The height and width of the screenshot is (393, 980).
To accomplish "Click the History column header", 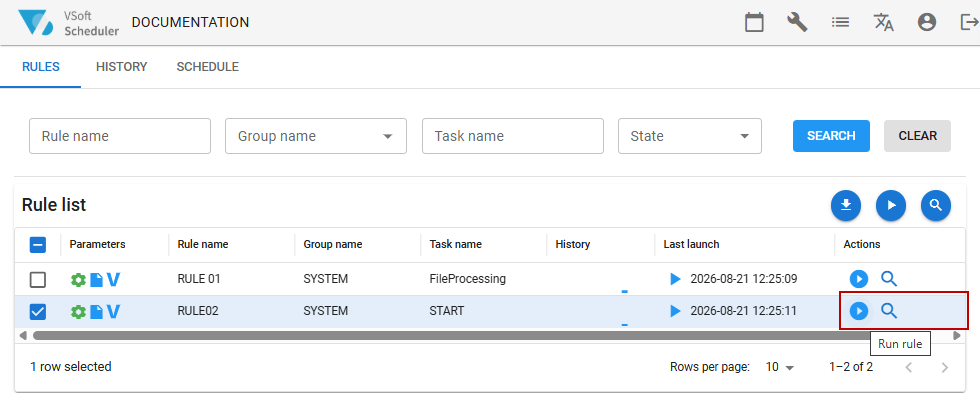I will coord(572,244).
